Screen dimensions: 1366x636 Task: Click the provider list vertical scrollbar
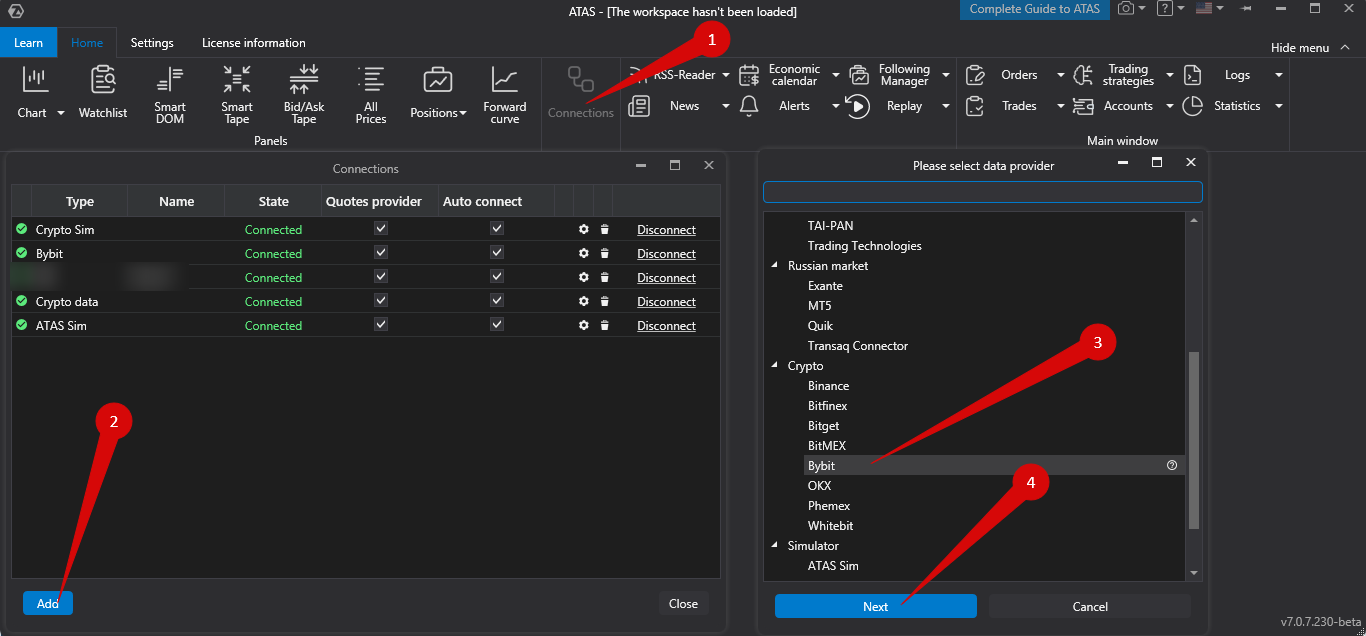[x=1193, y=440]
